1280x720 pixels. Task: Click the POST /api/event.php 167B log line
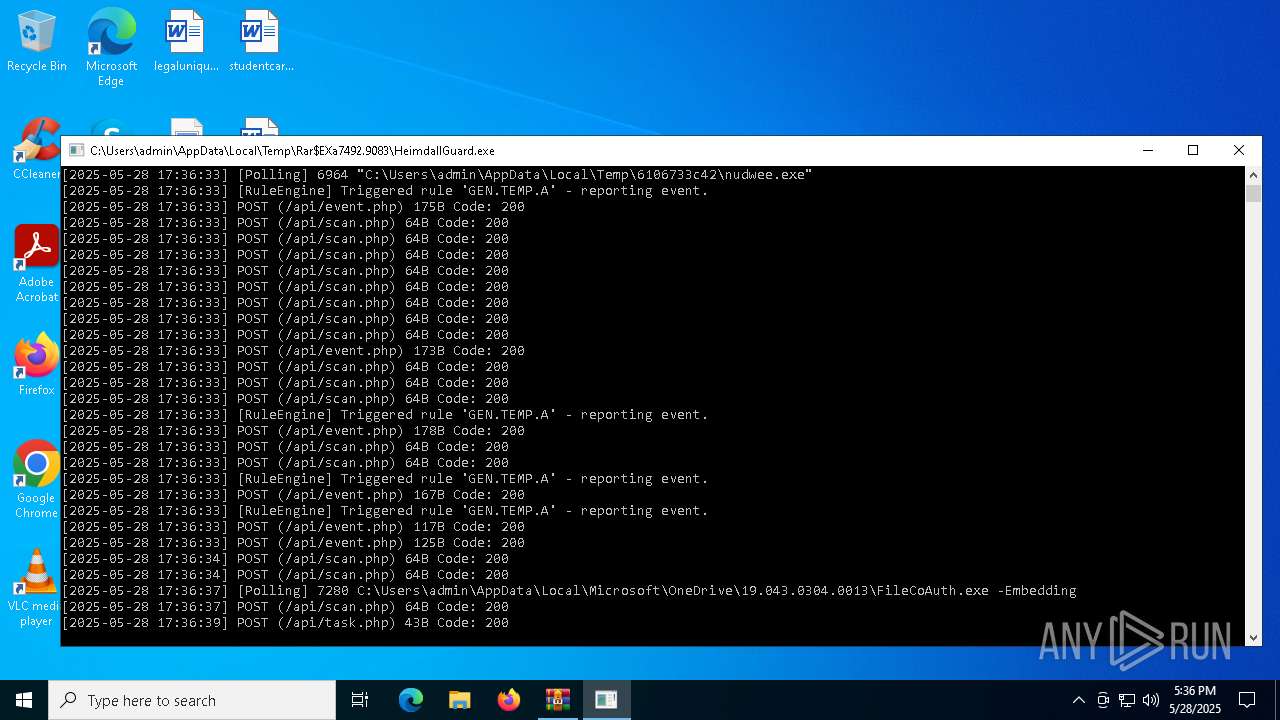(293, 495)
